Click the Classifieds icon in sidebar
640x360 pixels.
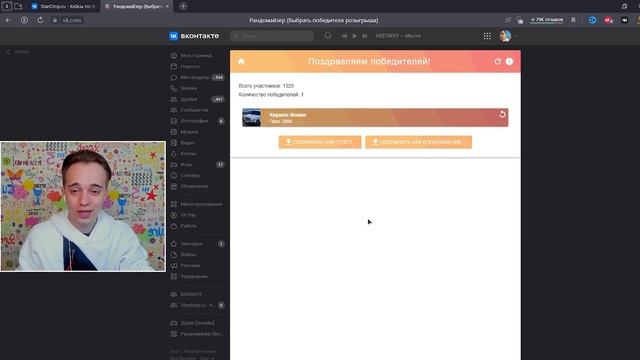[174, 186]
